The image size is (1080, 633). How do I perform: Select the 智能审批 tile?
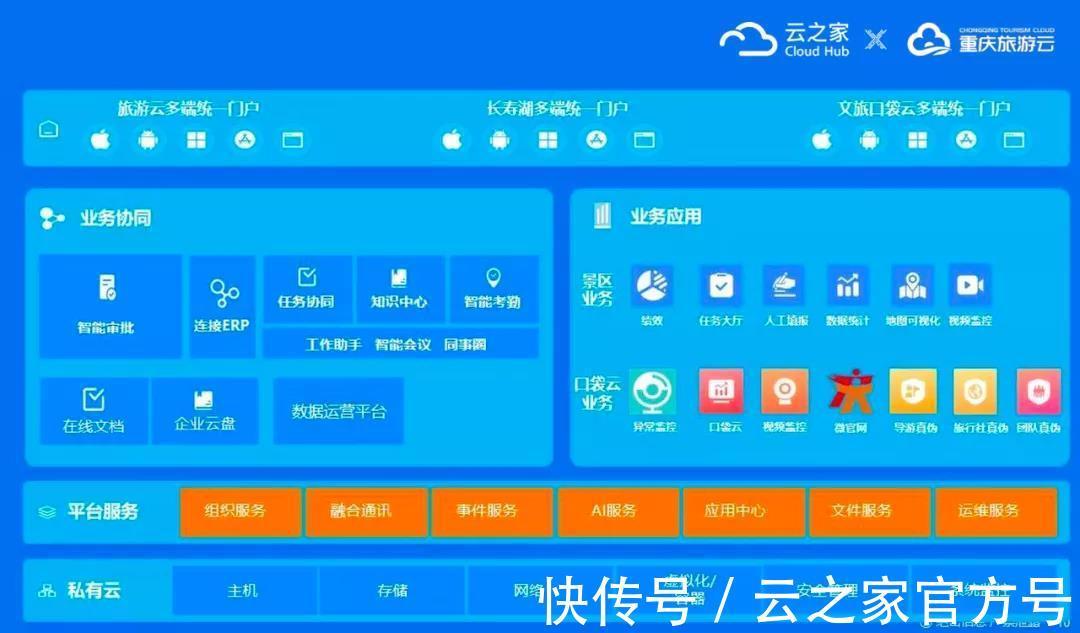tap(110, 307)
